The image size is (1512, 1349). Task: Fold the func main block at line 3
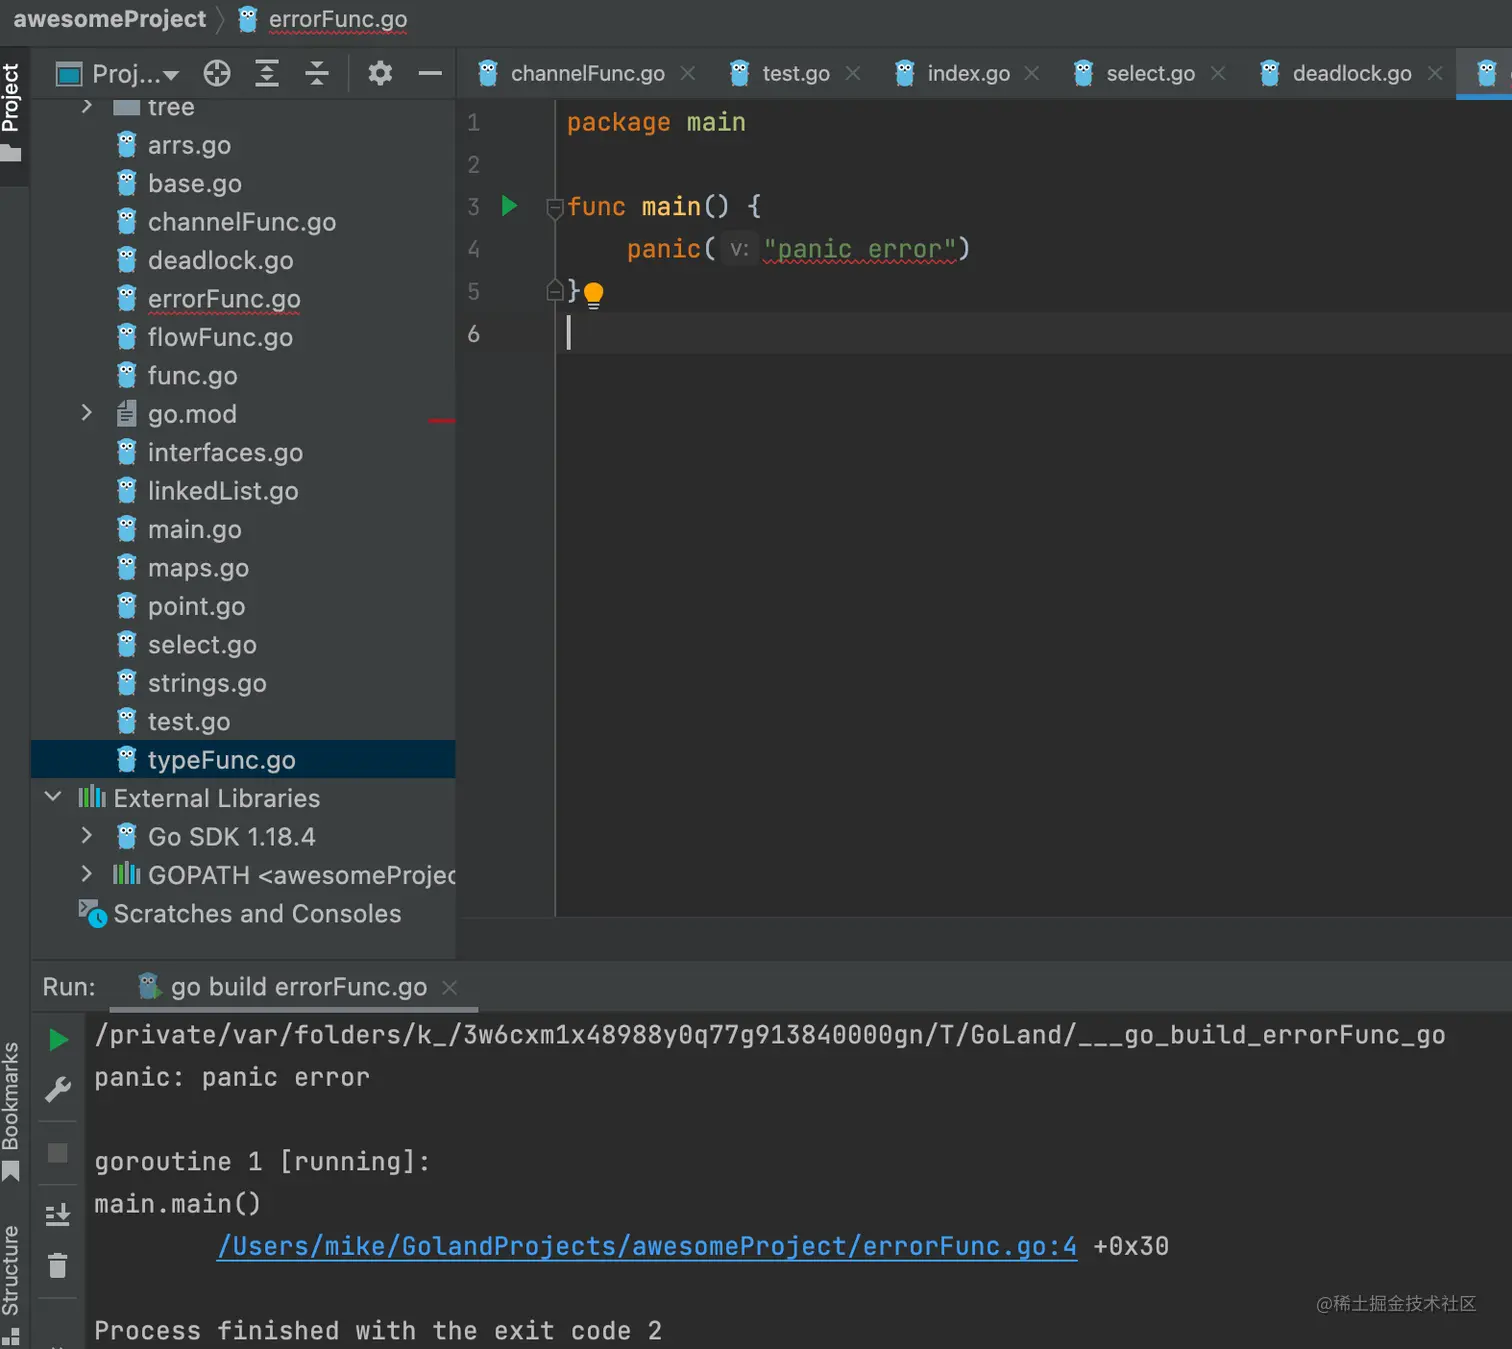555,208
